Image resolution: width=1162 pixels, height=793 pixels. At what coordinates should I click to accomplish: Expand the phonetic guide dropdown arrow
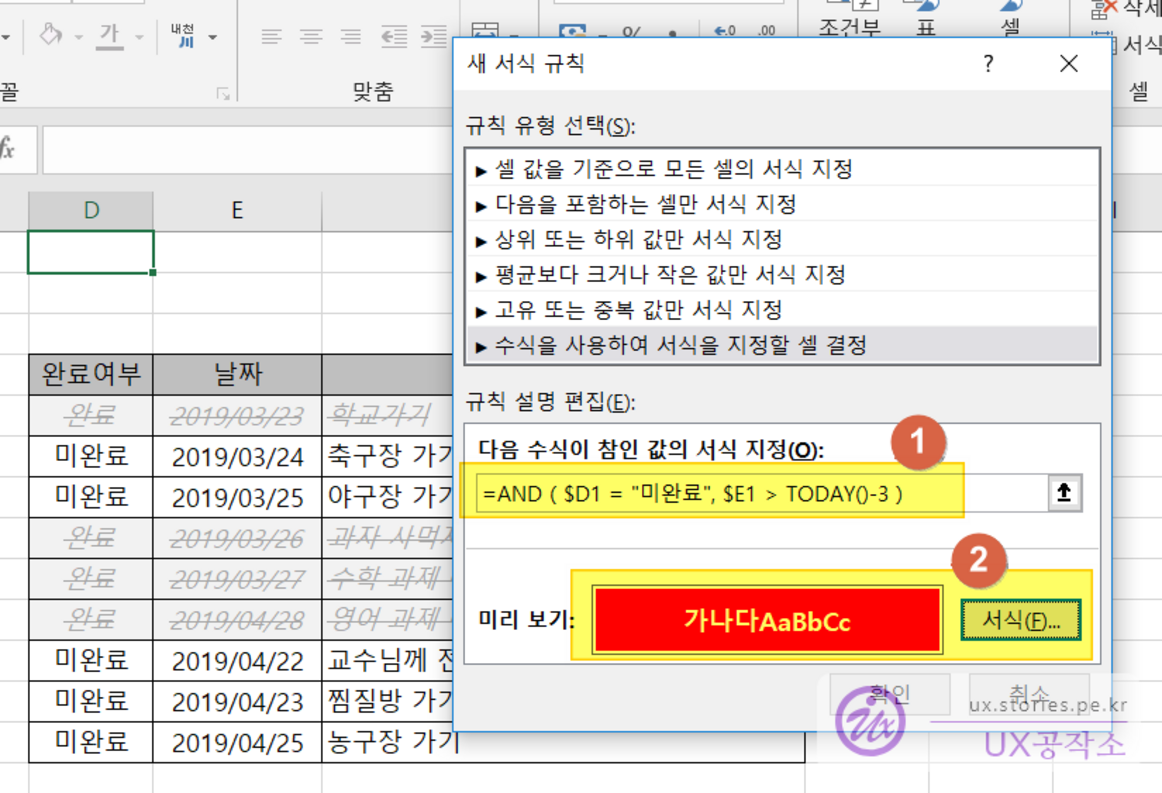[x=212, y=38]
